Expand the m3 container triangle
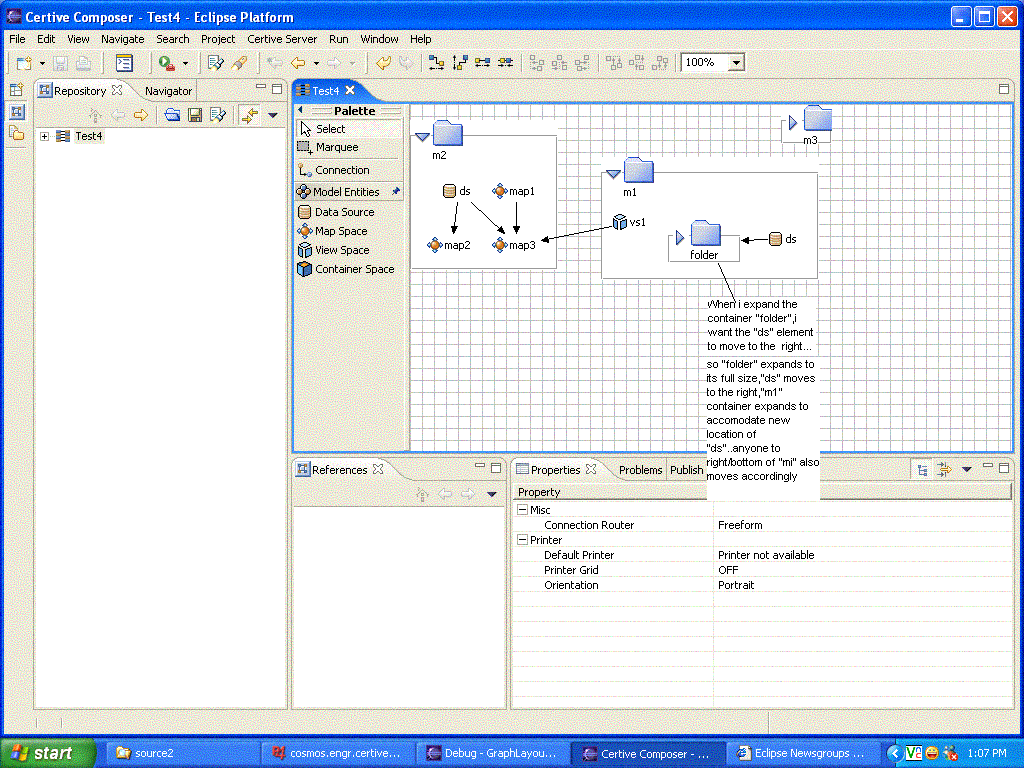Image resolution: width=1024 pixels, height=768 pixels. (x=793, y=122)
